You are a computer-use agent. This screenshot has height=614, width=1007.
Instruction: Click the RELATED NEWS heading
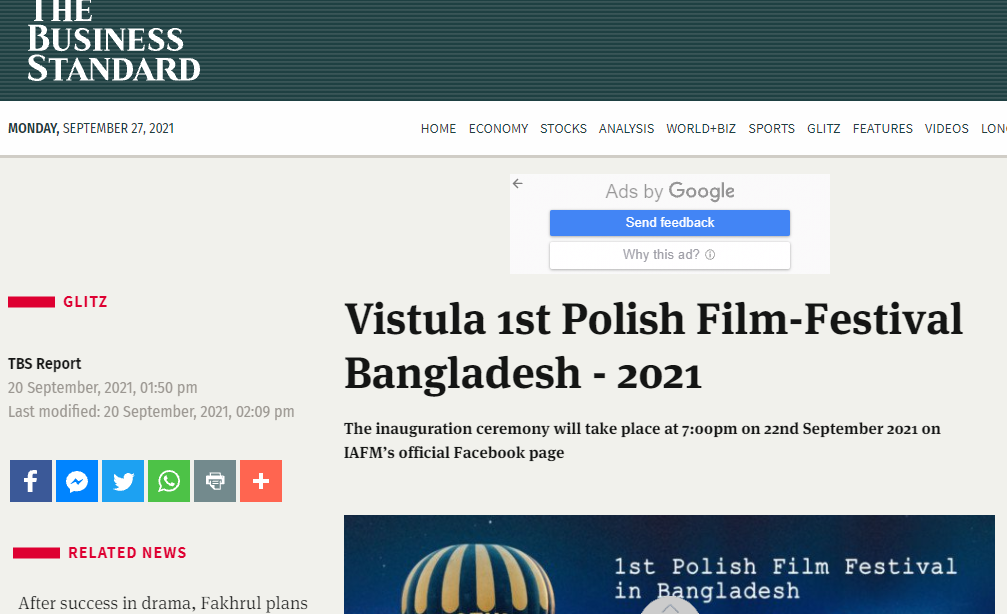point(127,553)
